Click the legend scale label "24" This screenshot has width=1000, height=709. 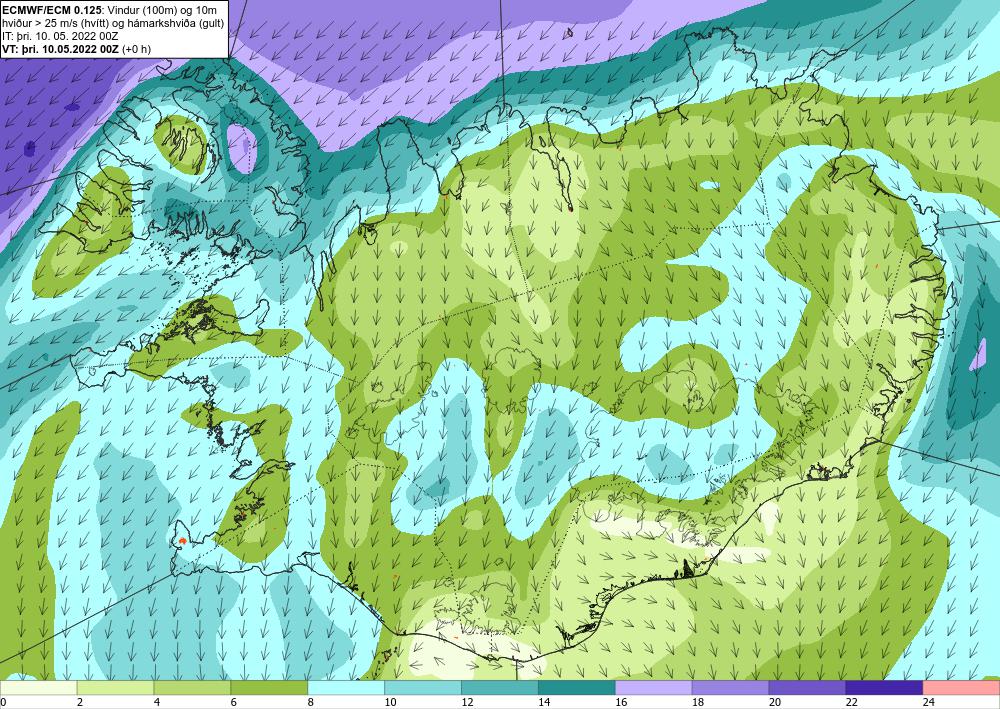click(x=929, y=702)
